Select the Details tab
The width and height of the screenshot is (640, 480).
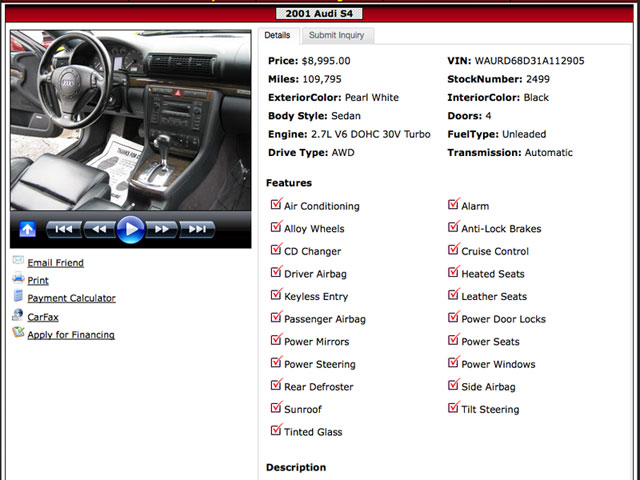point(277,35)
